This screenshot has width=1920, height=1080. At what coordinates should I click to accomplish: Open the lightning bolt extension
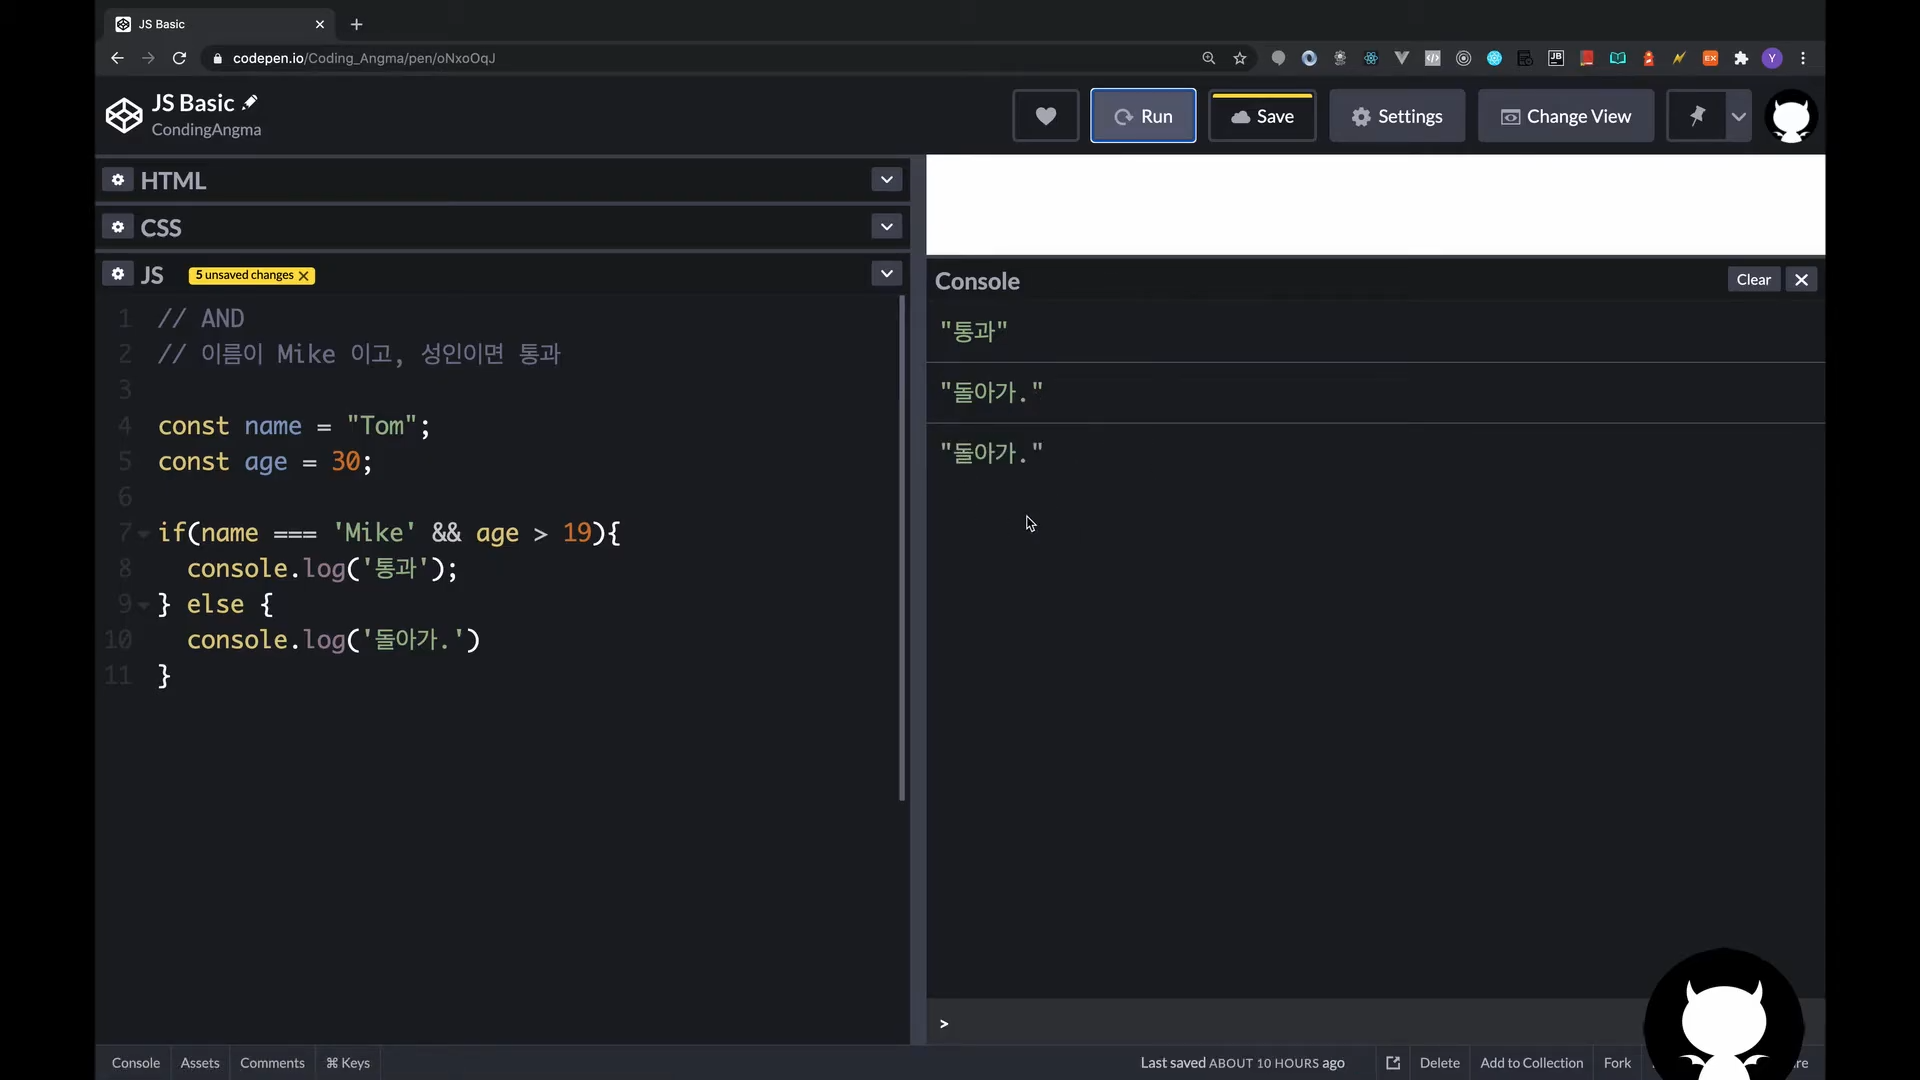[x=1679, y=58]
